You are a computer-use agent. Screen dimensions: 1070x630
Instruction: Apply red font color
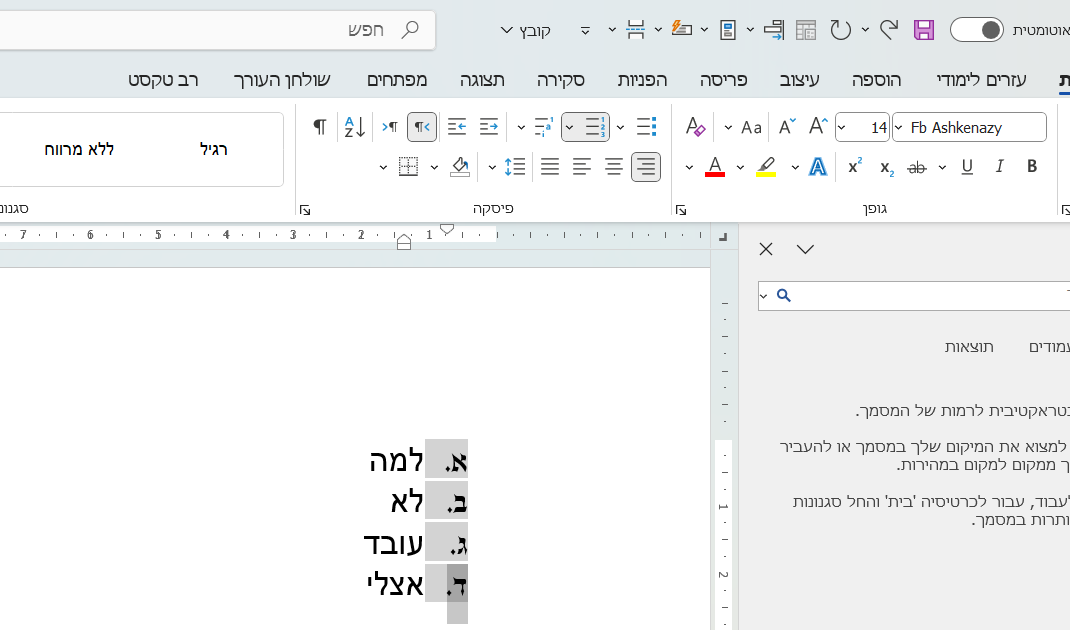(714, 167)
